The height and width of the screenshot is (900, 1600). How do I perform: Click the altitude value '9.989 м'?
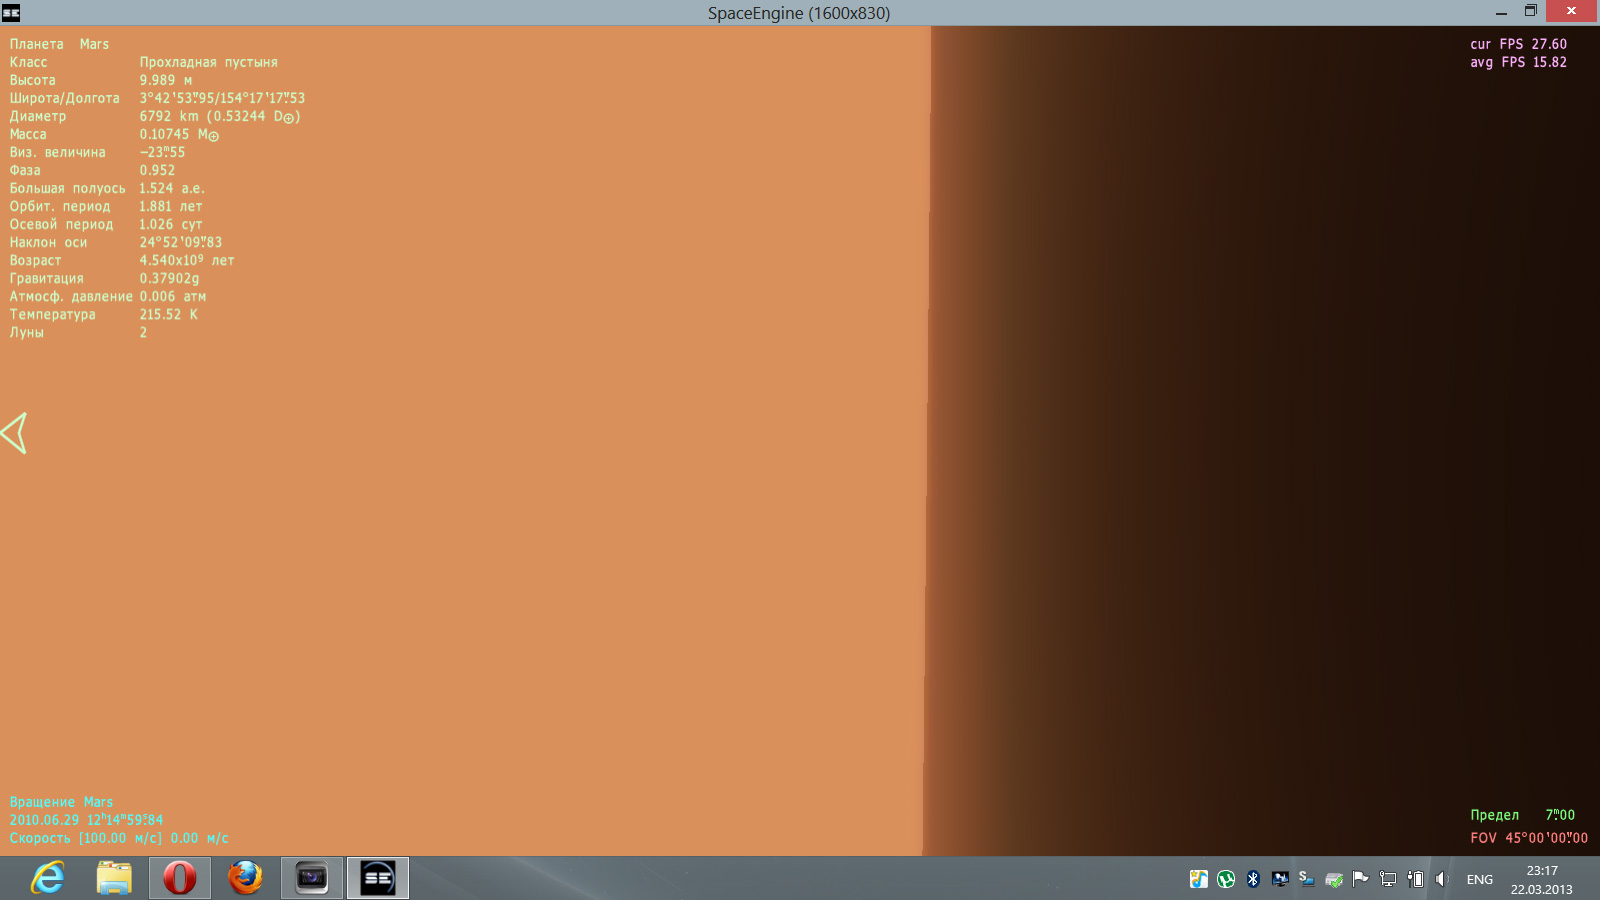pyautogui.click(x=166, y=80)
